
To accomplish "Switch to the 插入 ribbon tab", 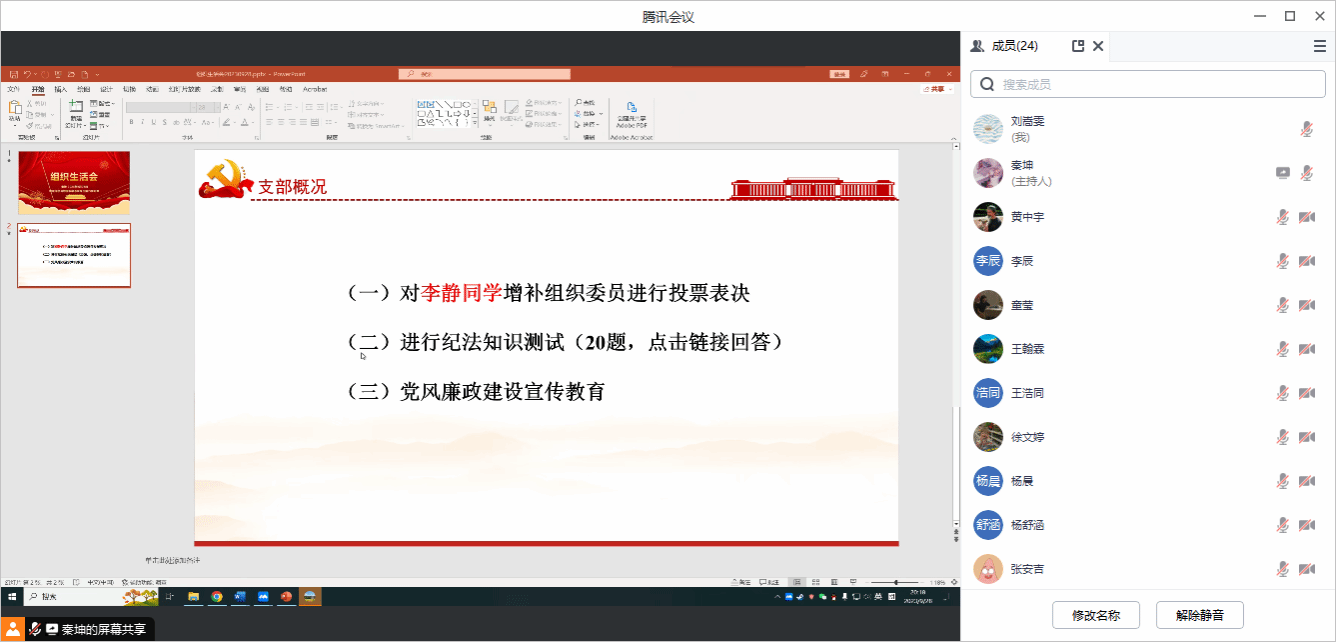I will [x=61, y=89].
